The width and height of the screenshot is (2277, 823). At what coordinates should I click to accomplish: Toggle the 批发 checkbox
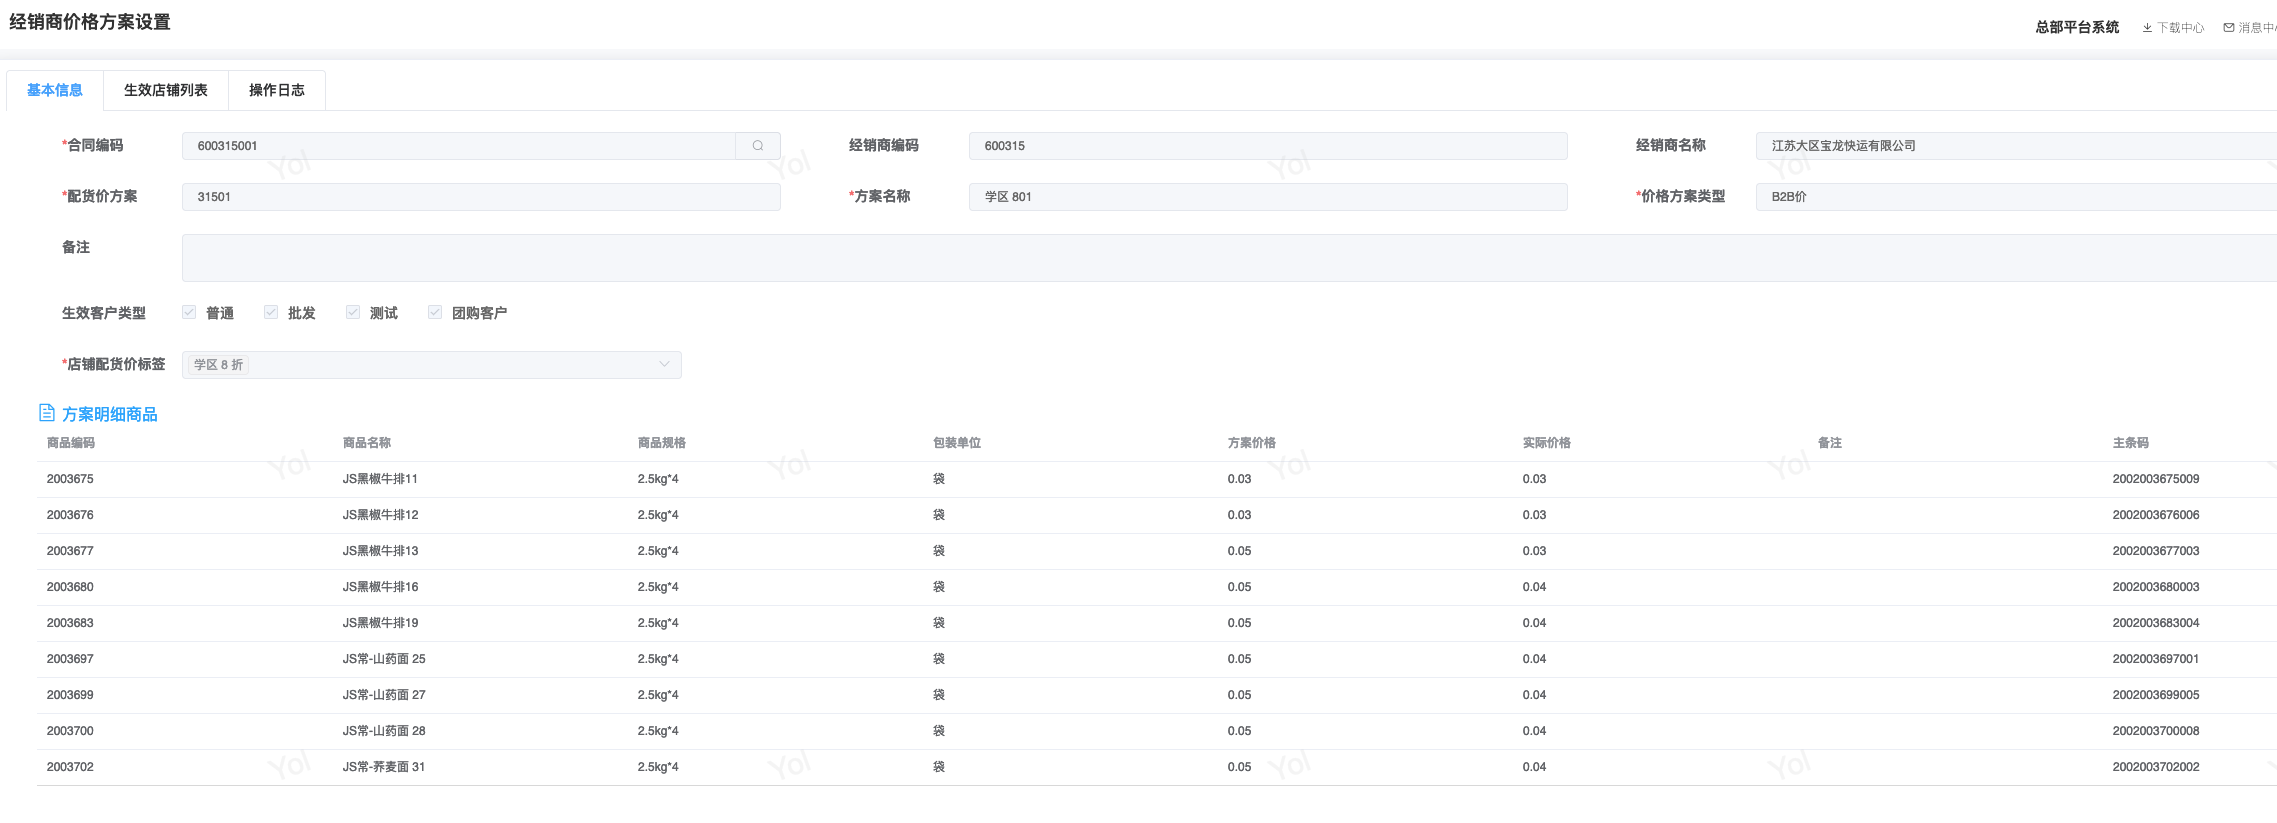point(271,313)
